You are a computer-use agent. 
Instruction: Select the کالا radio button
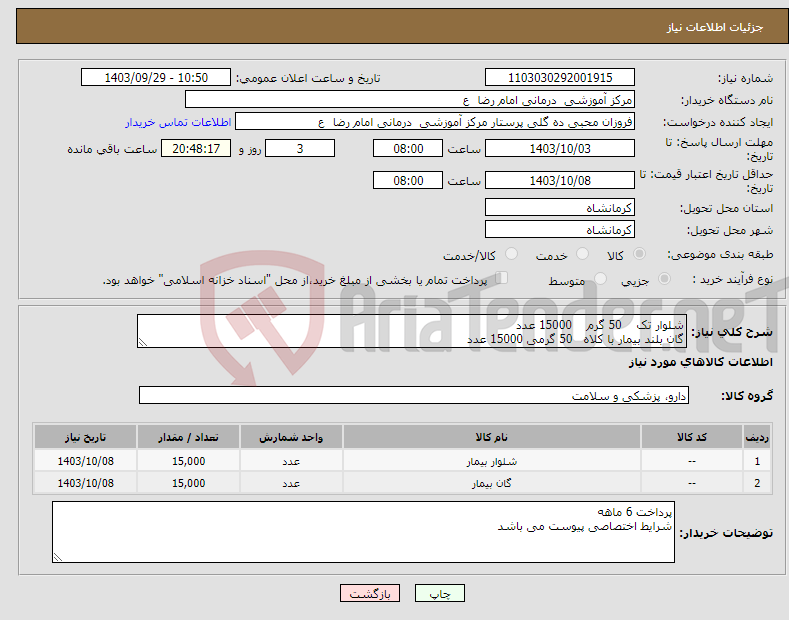(x=639, y=254)
